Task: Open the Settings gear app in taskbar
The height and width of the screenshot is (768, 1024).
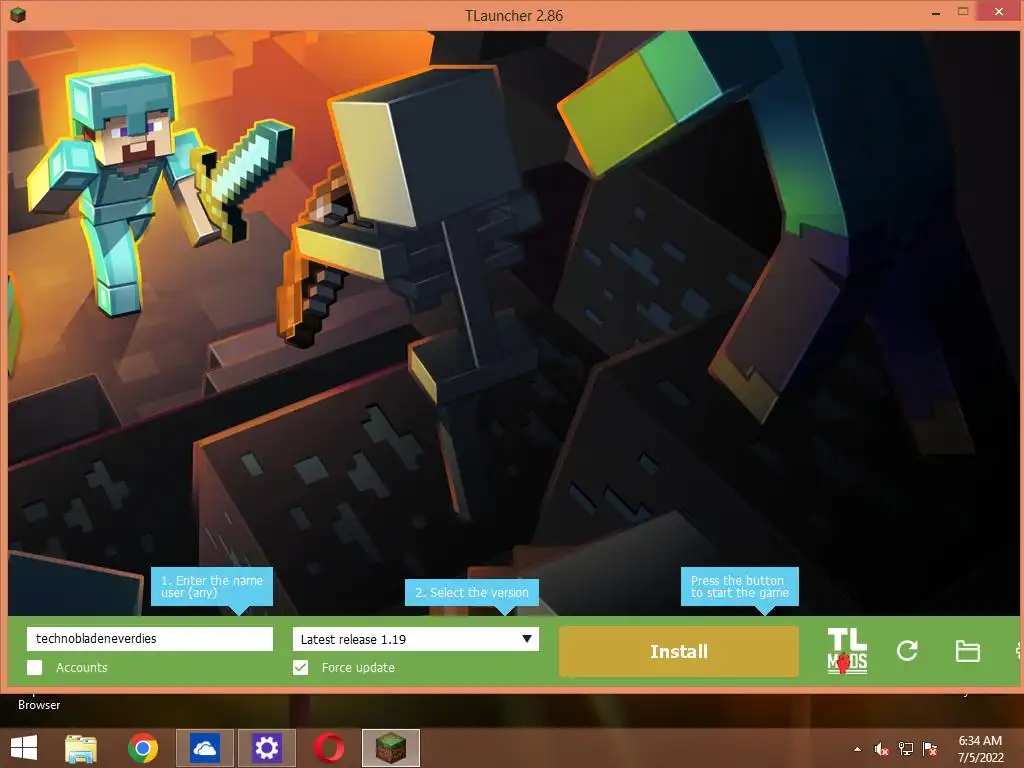Action: tap(266, 748)
